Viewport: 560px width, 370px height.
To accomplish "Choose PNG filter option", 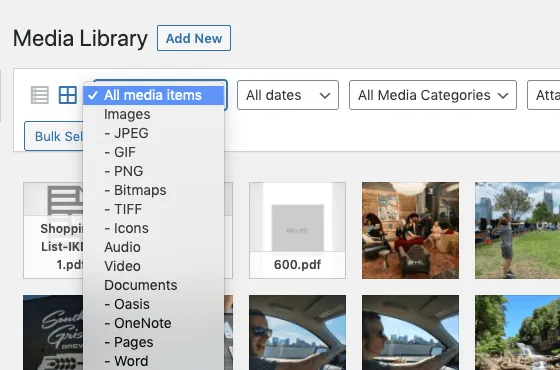I will (154, 171).
